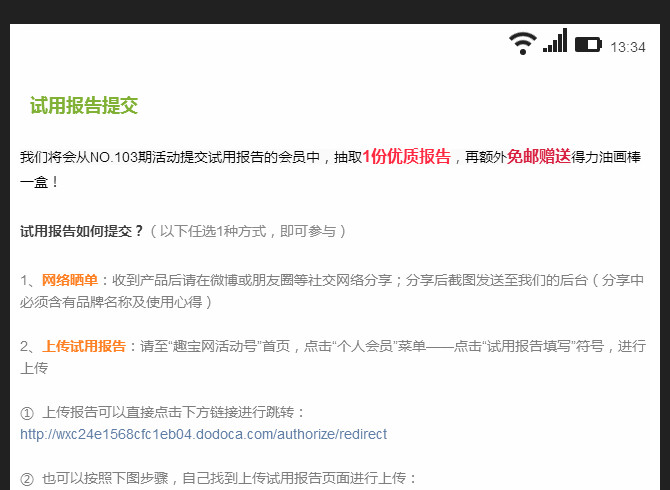Click the circled number ① marker
670x490 pixels.
coord(27,413)
